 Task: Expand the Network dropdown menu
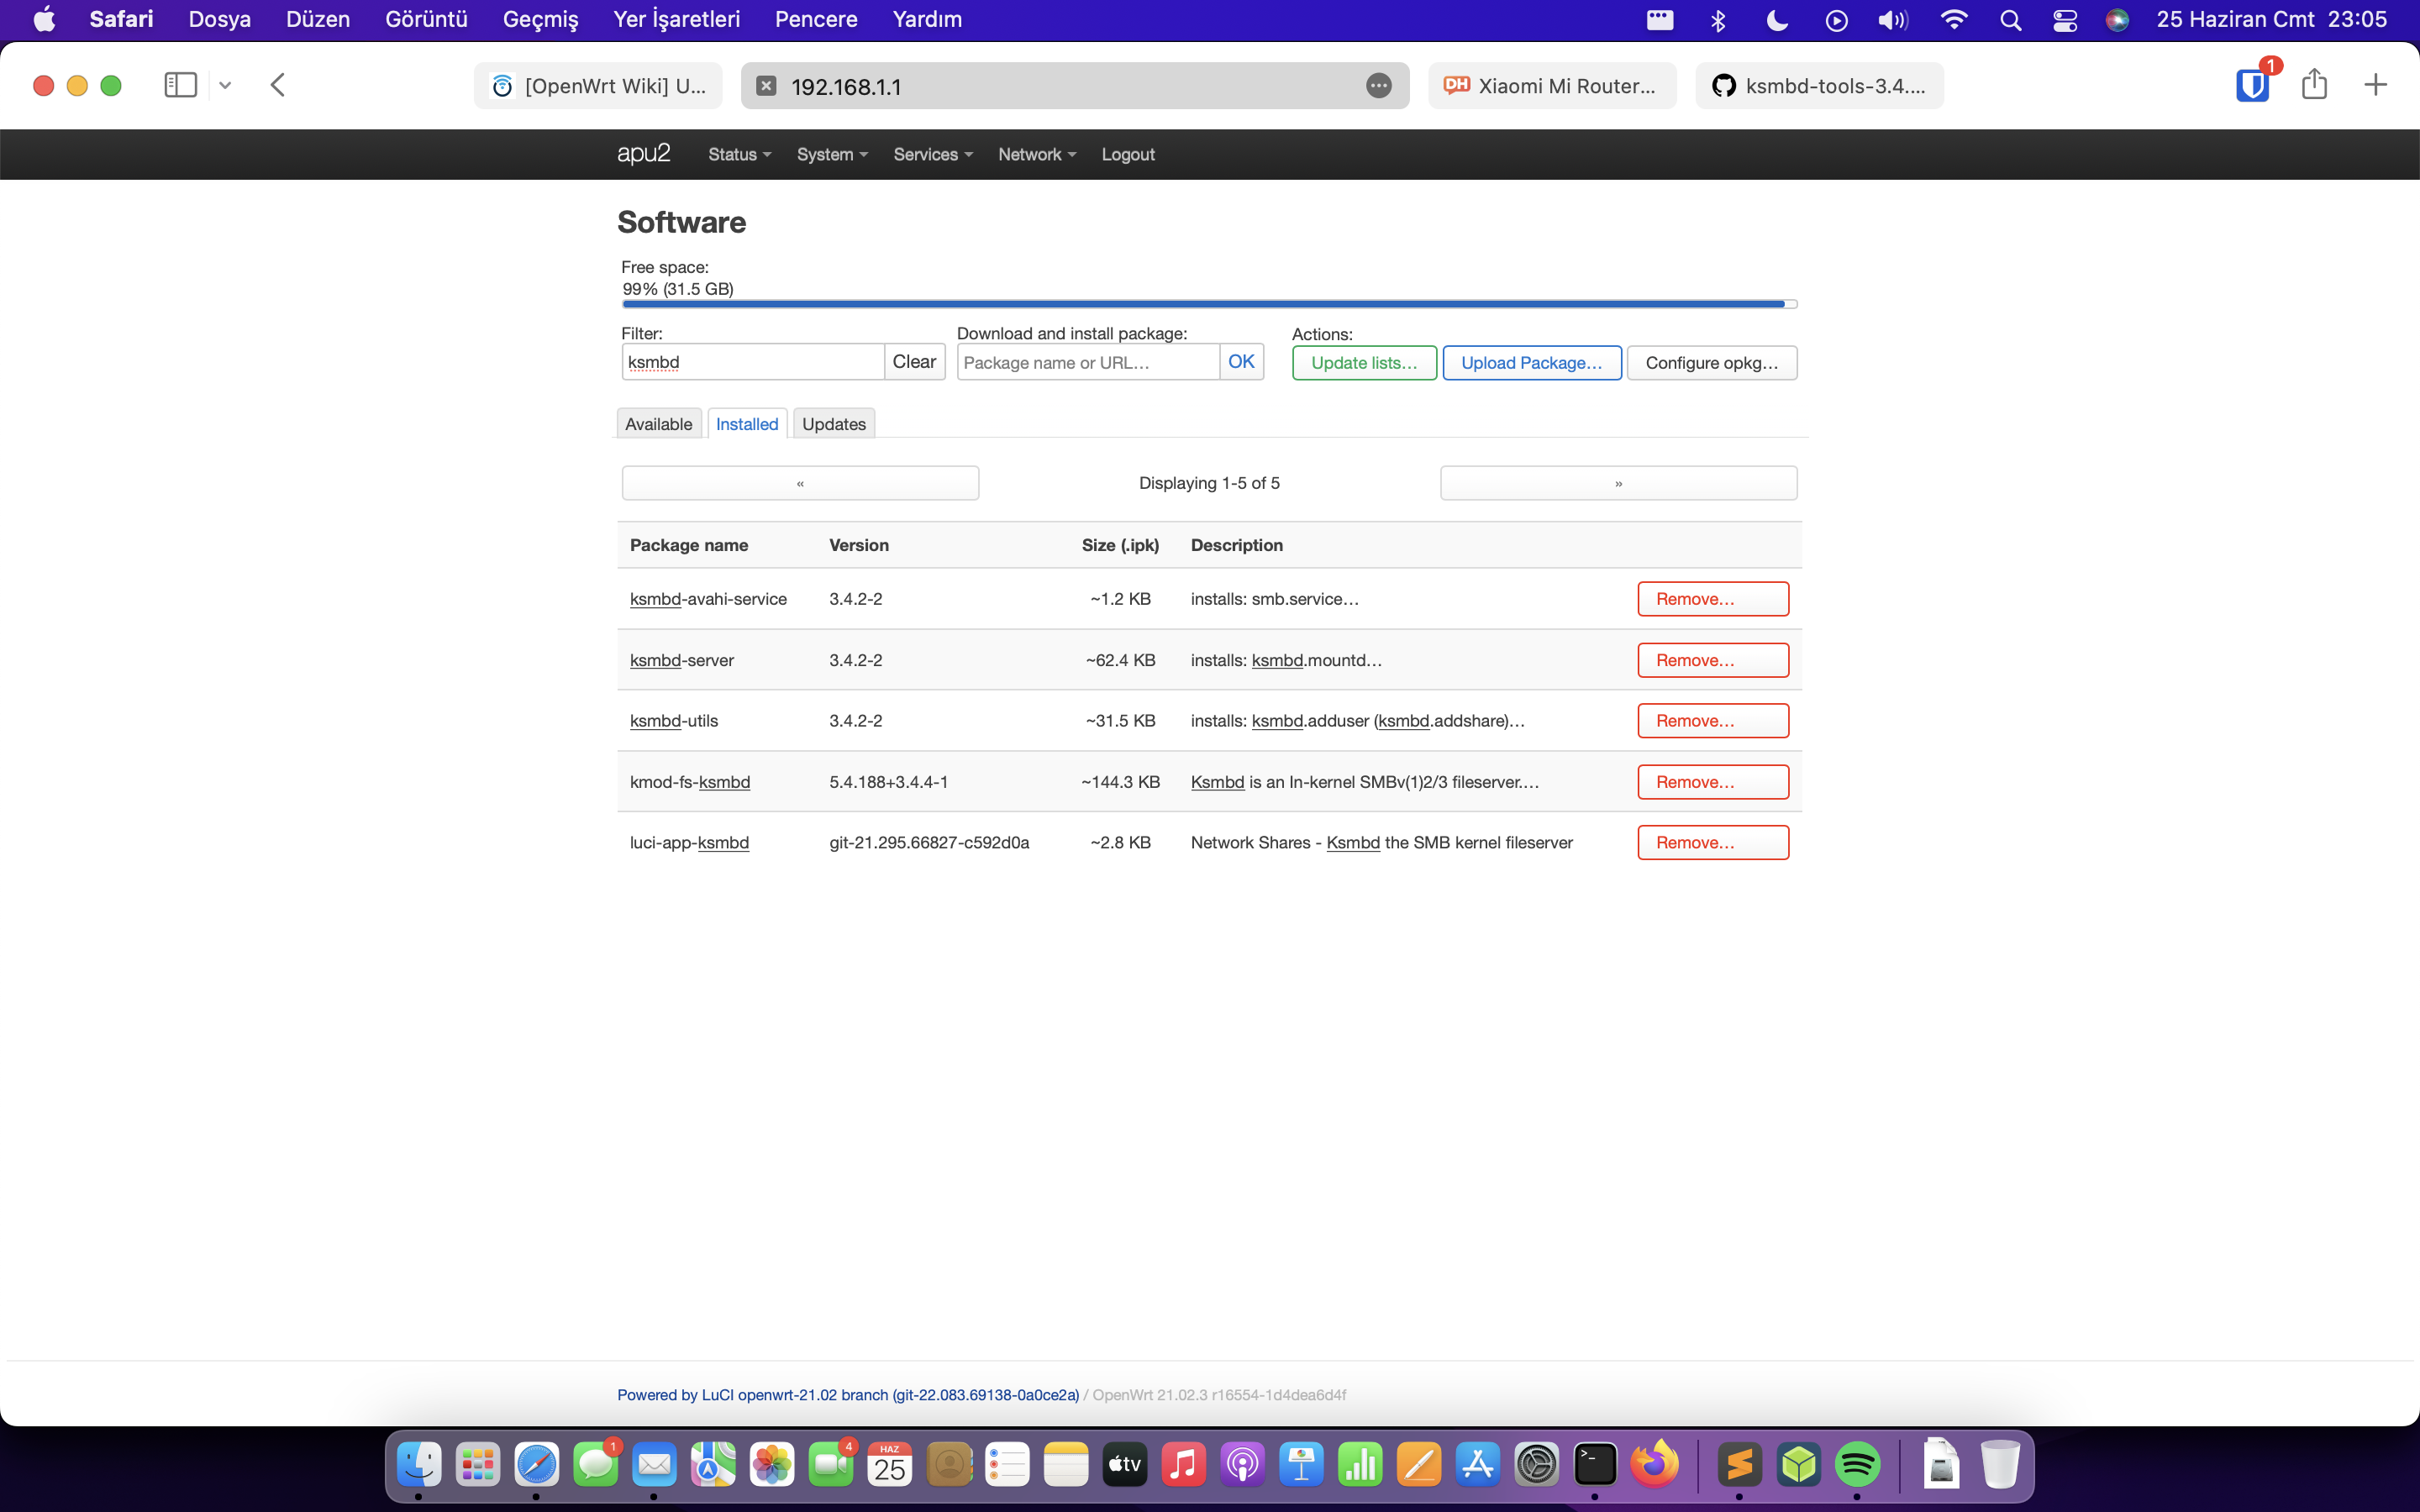(x=1037, y=154)
